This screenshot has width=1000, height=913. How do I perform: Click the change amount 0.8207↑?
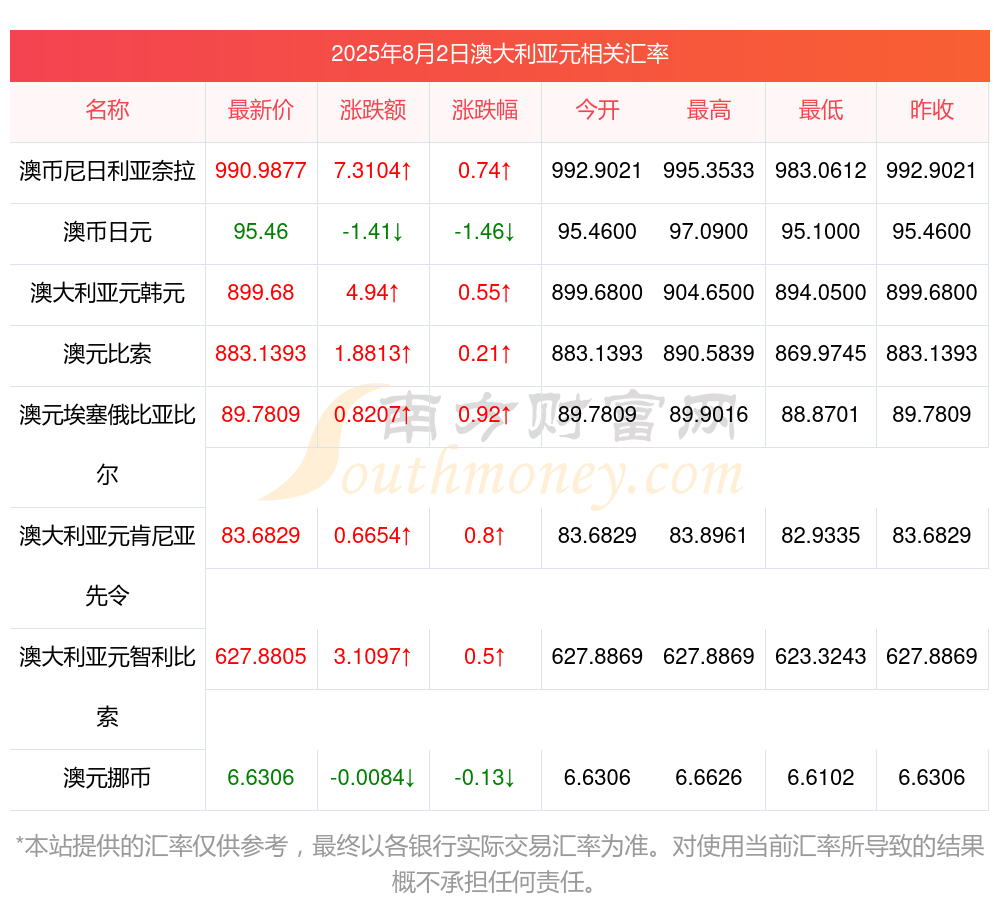[373, 414]
